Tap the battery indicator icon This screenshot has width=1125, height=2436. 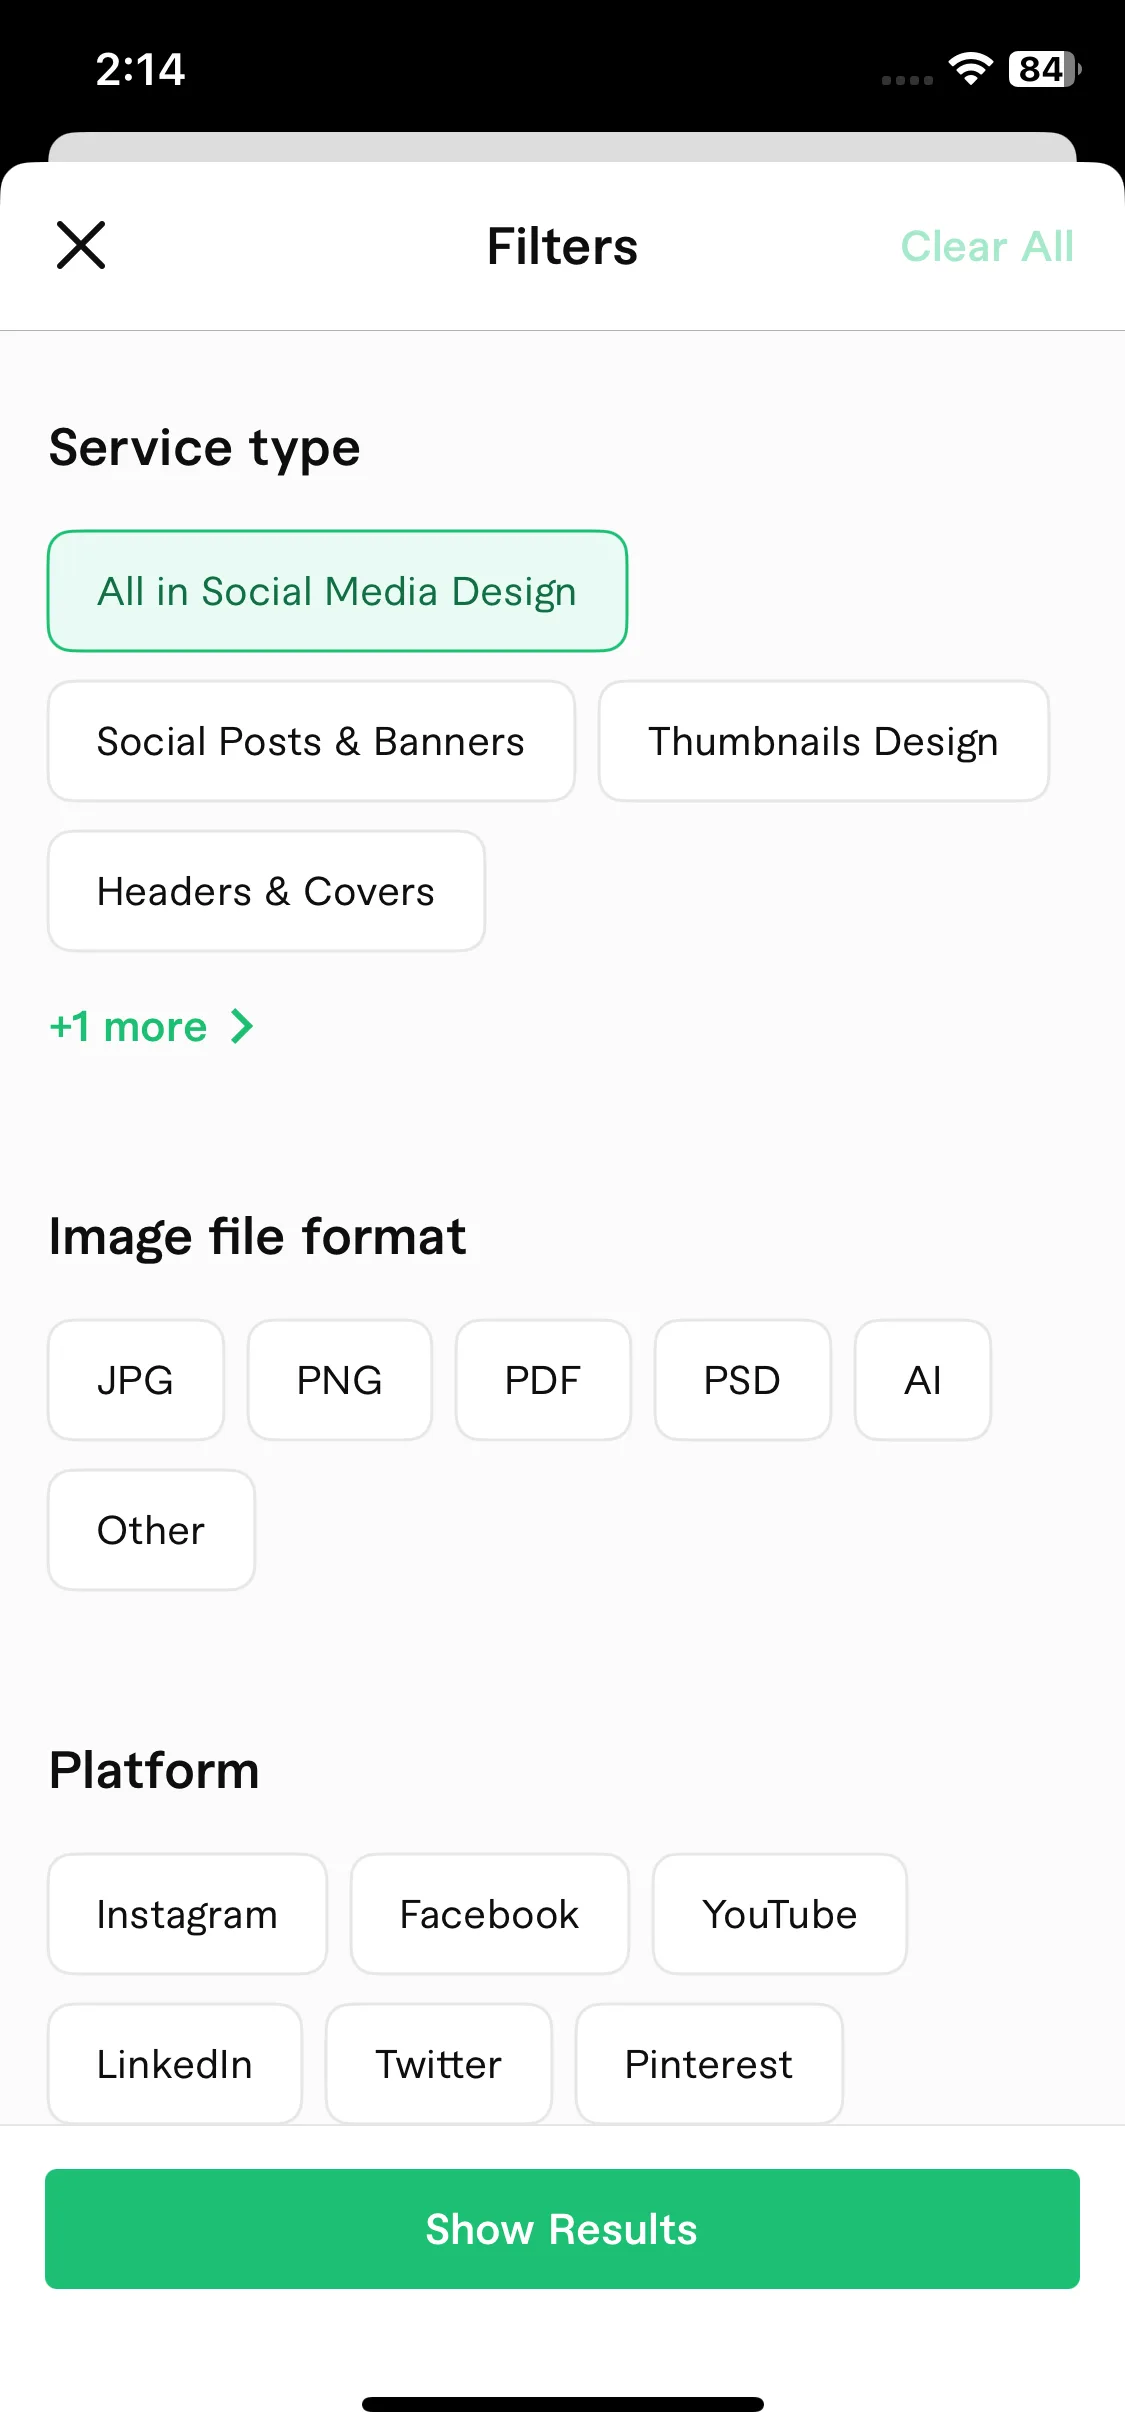1044,69
